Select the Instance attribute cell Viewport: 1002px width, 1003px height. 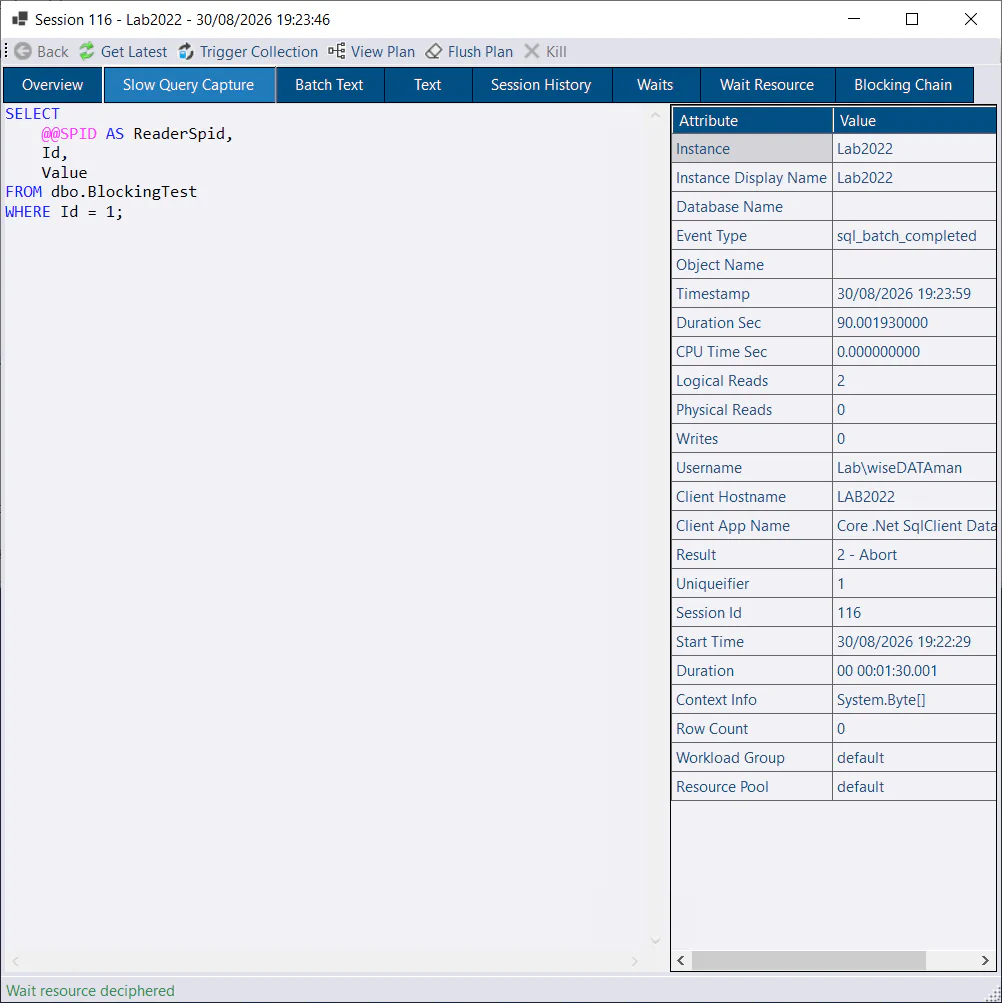(752, 148)
